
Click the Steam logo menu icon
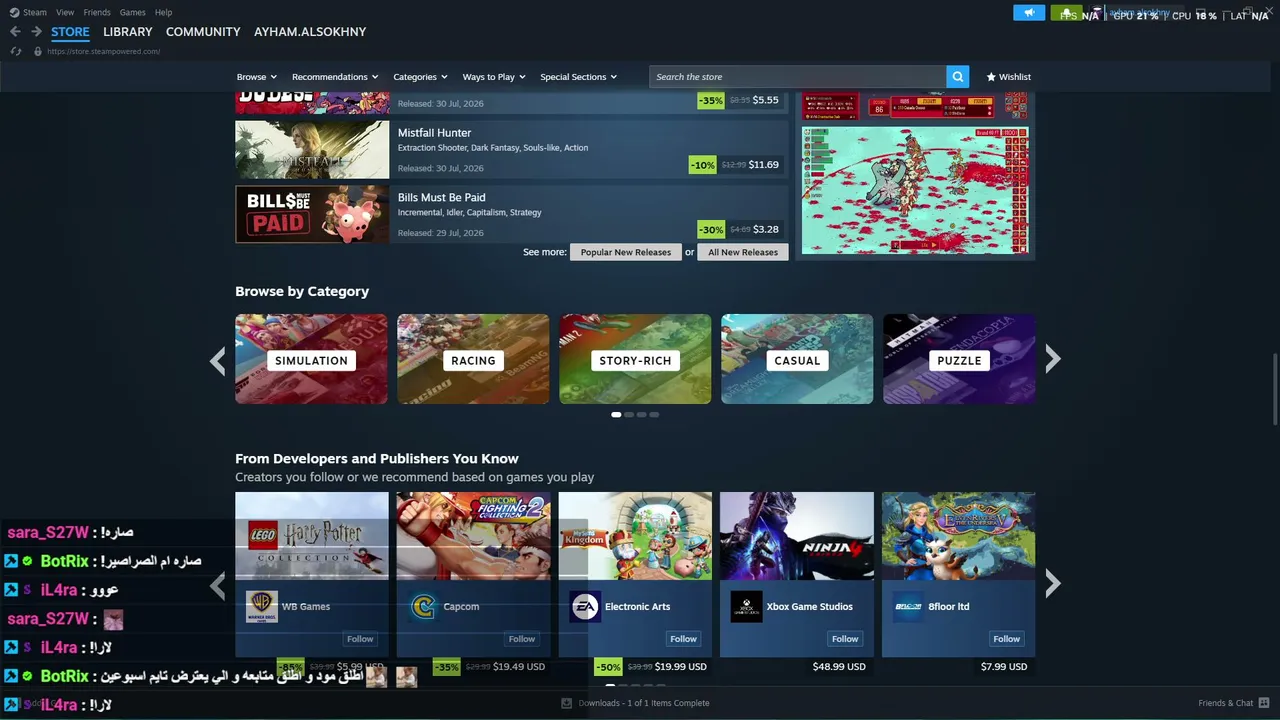point(14,12)
